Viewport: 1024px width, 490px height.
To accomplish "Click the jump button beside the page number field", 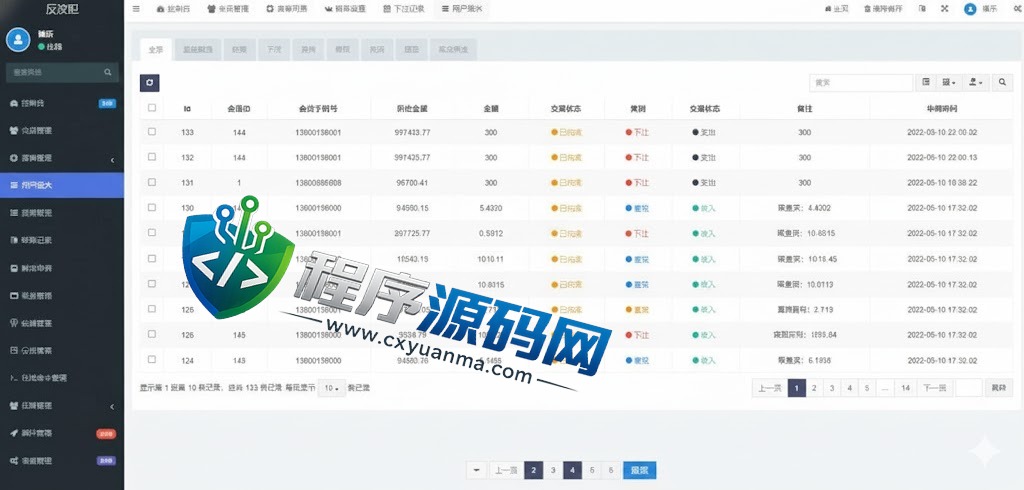I will pos(999,388).
